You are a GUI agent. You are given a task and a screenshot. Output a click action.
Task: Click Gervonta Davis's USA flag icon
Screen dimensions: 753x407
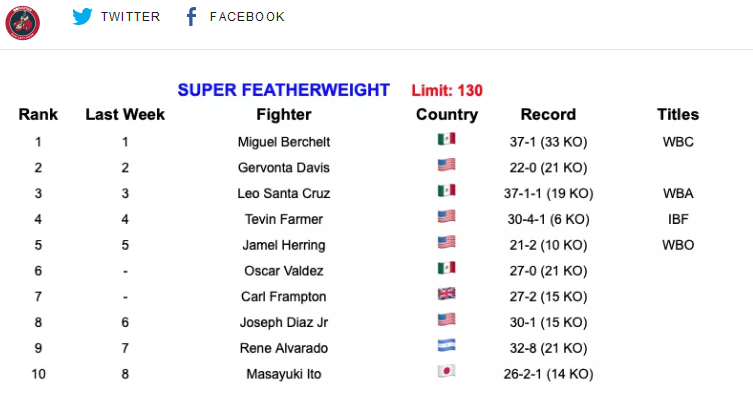coord(447,165)
